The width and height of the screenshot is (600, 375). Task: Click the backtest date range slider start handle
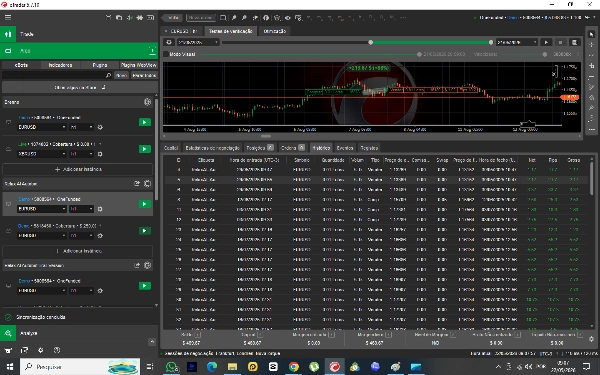point(370,42)
